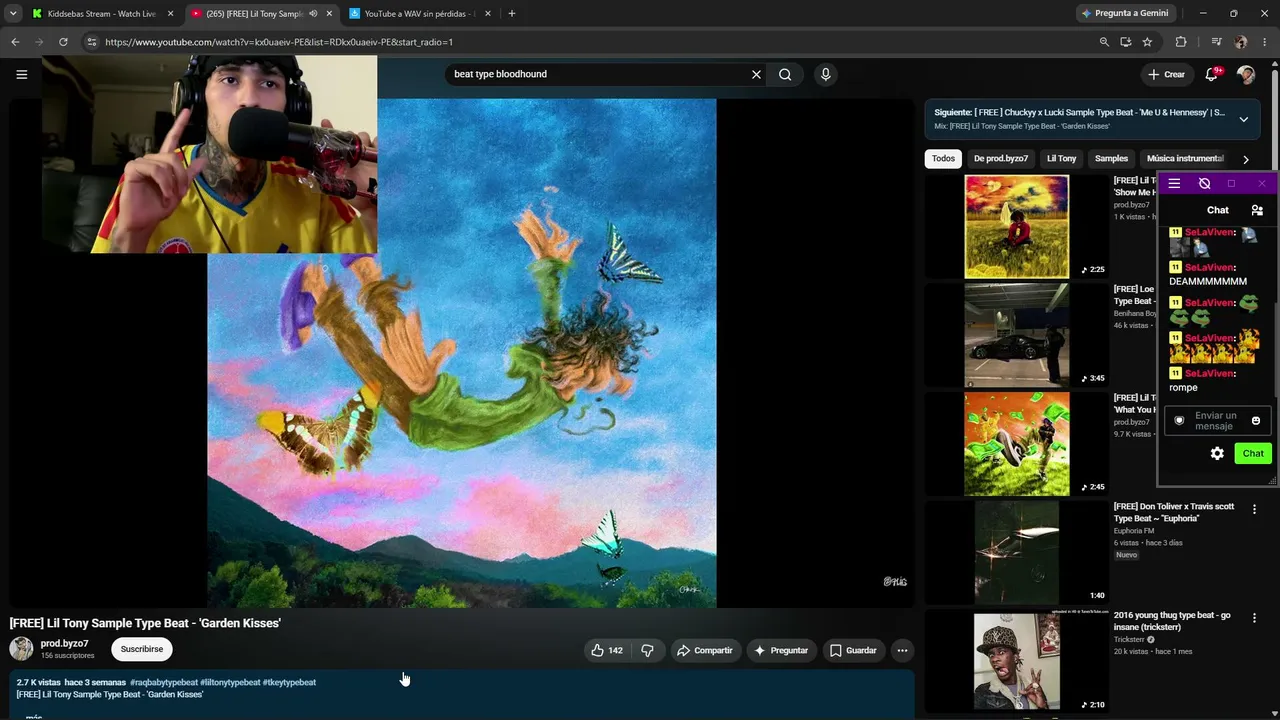Switch to the Kiddsebas Stream tab
1280x720 pixels.
102,14
